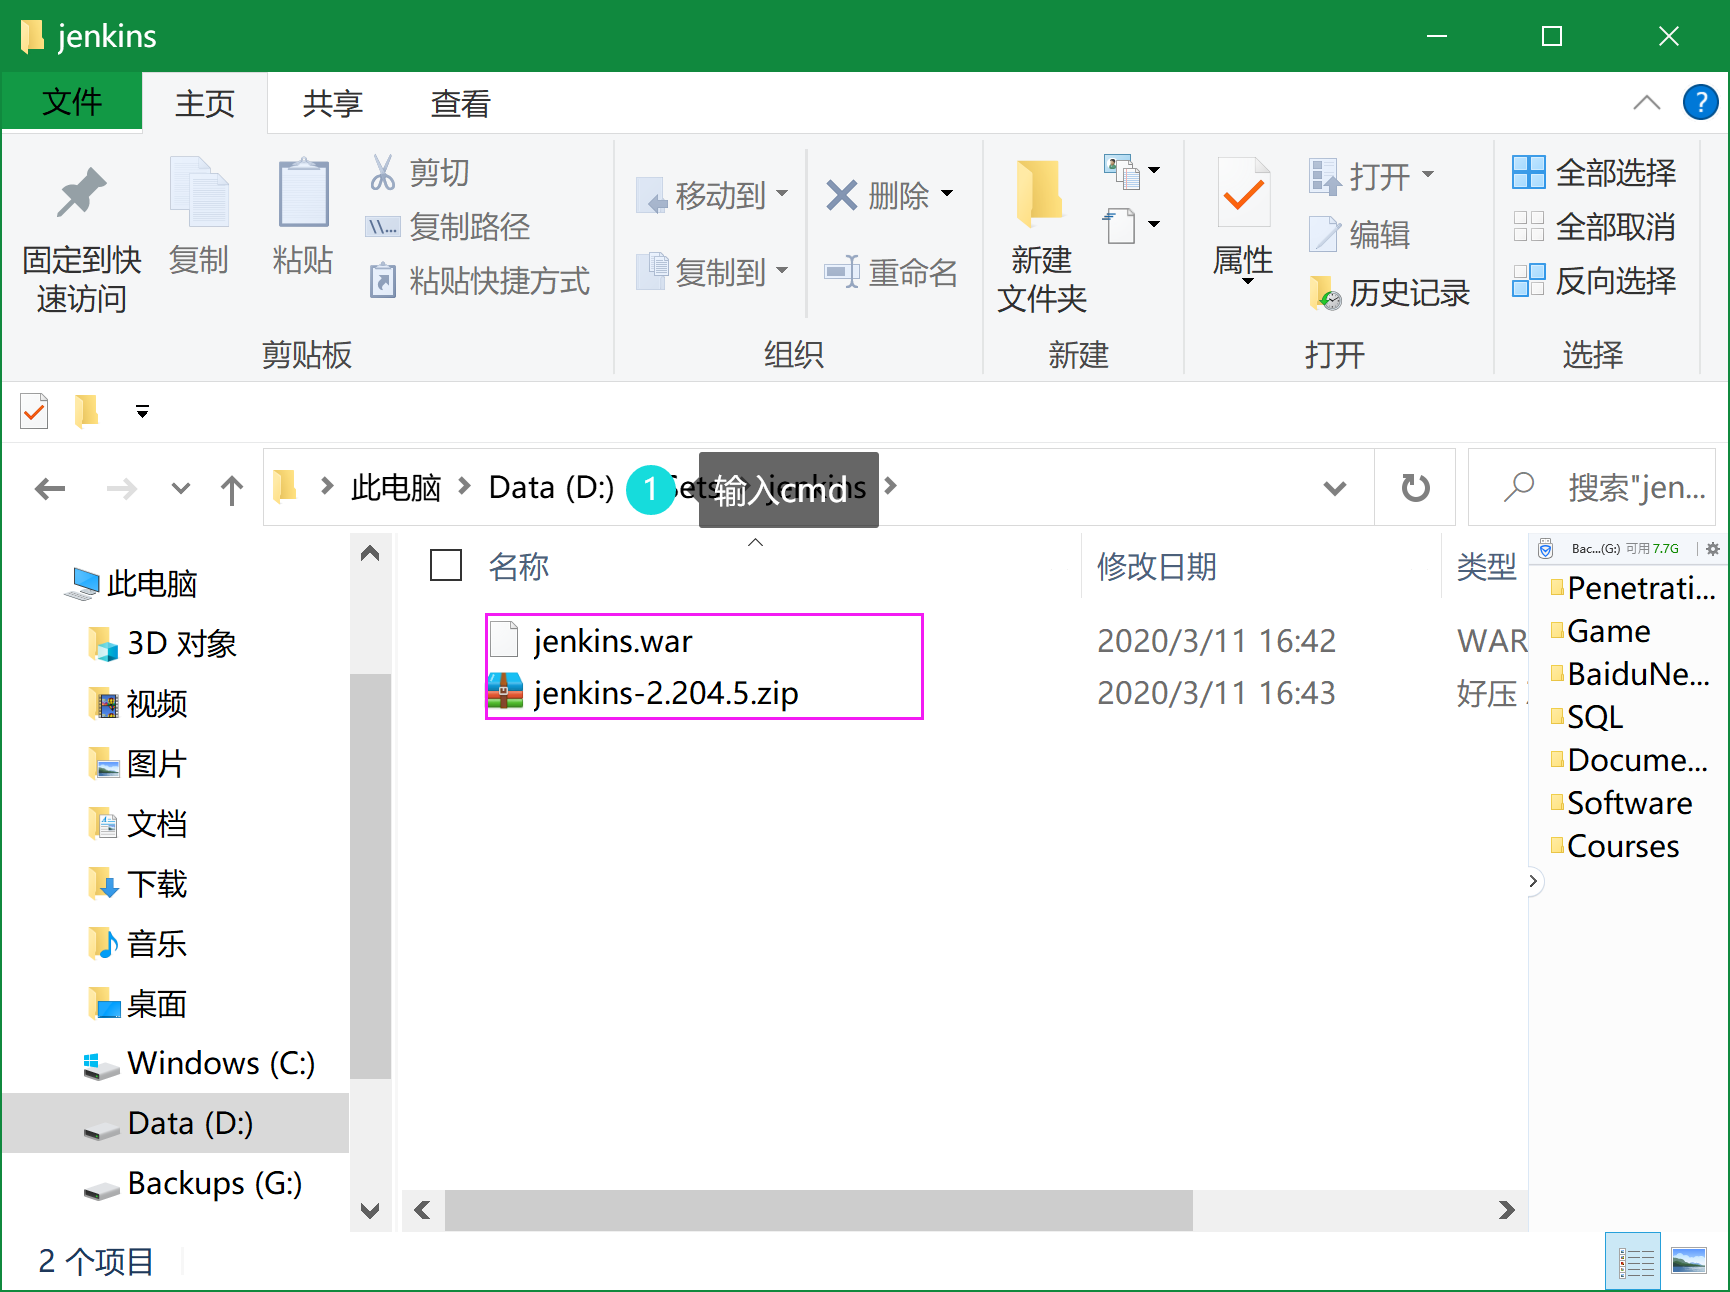Click the Select none icon
The width and height of the screenshot is (1730, 1292).
tap(1529, 226)
